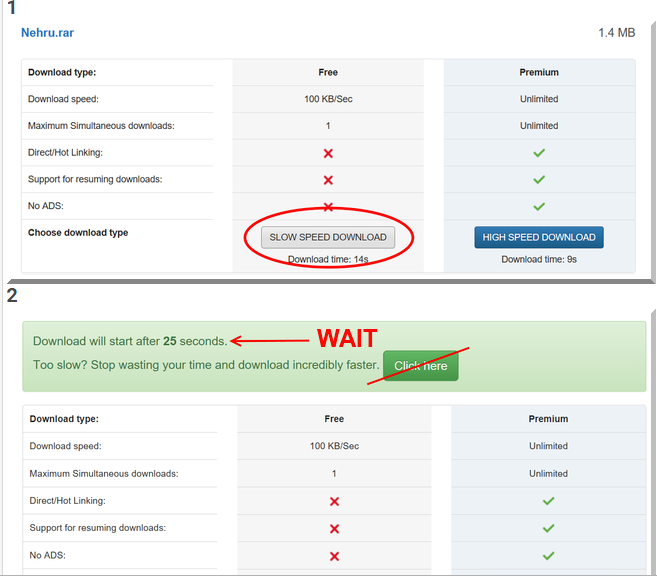Click 'Unlimited' premium simultaneous downloads in section 1
The height and width of the screenshot is (577, 657).
[x=539, y=126]
